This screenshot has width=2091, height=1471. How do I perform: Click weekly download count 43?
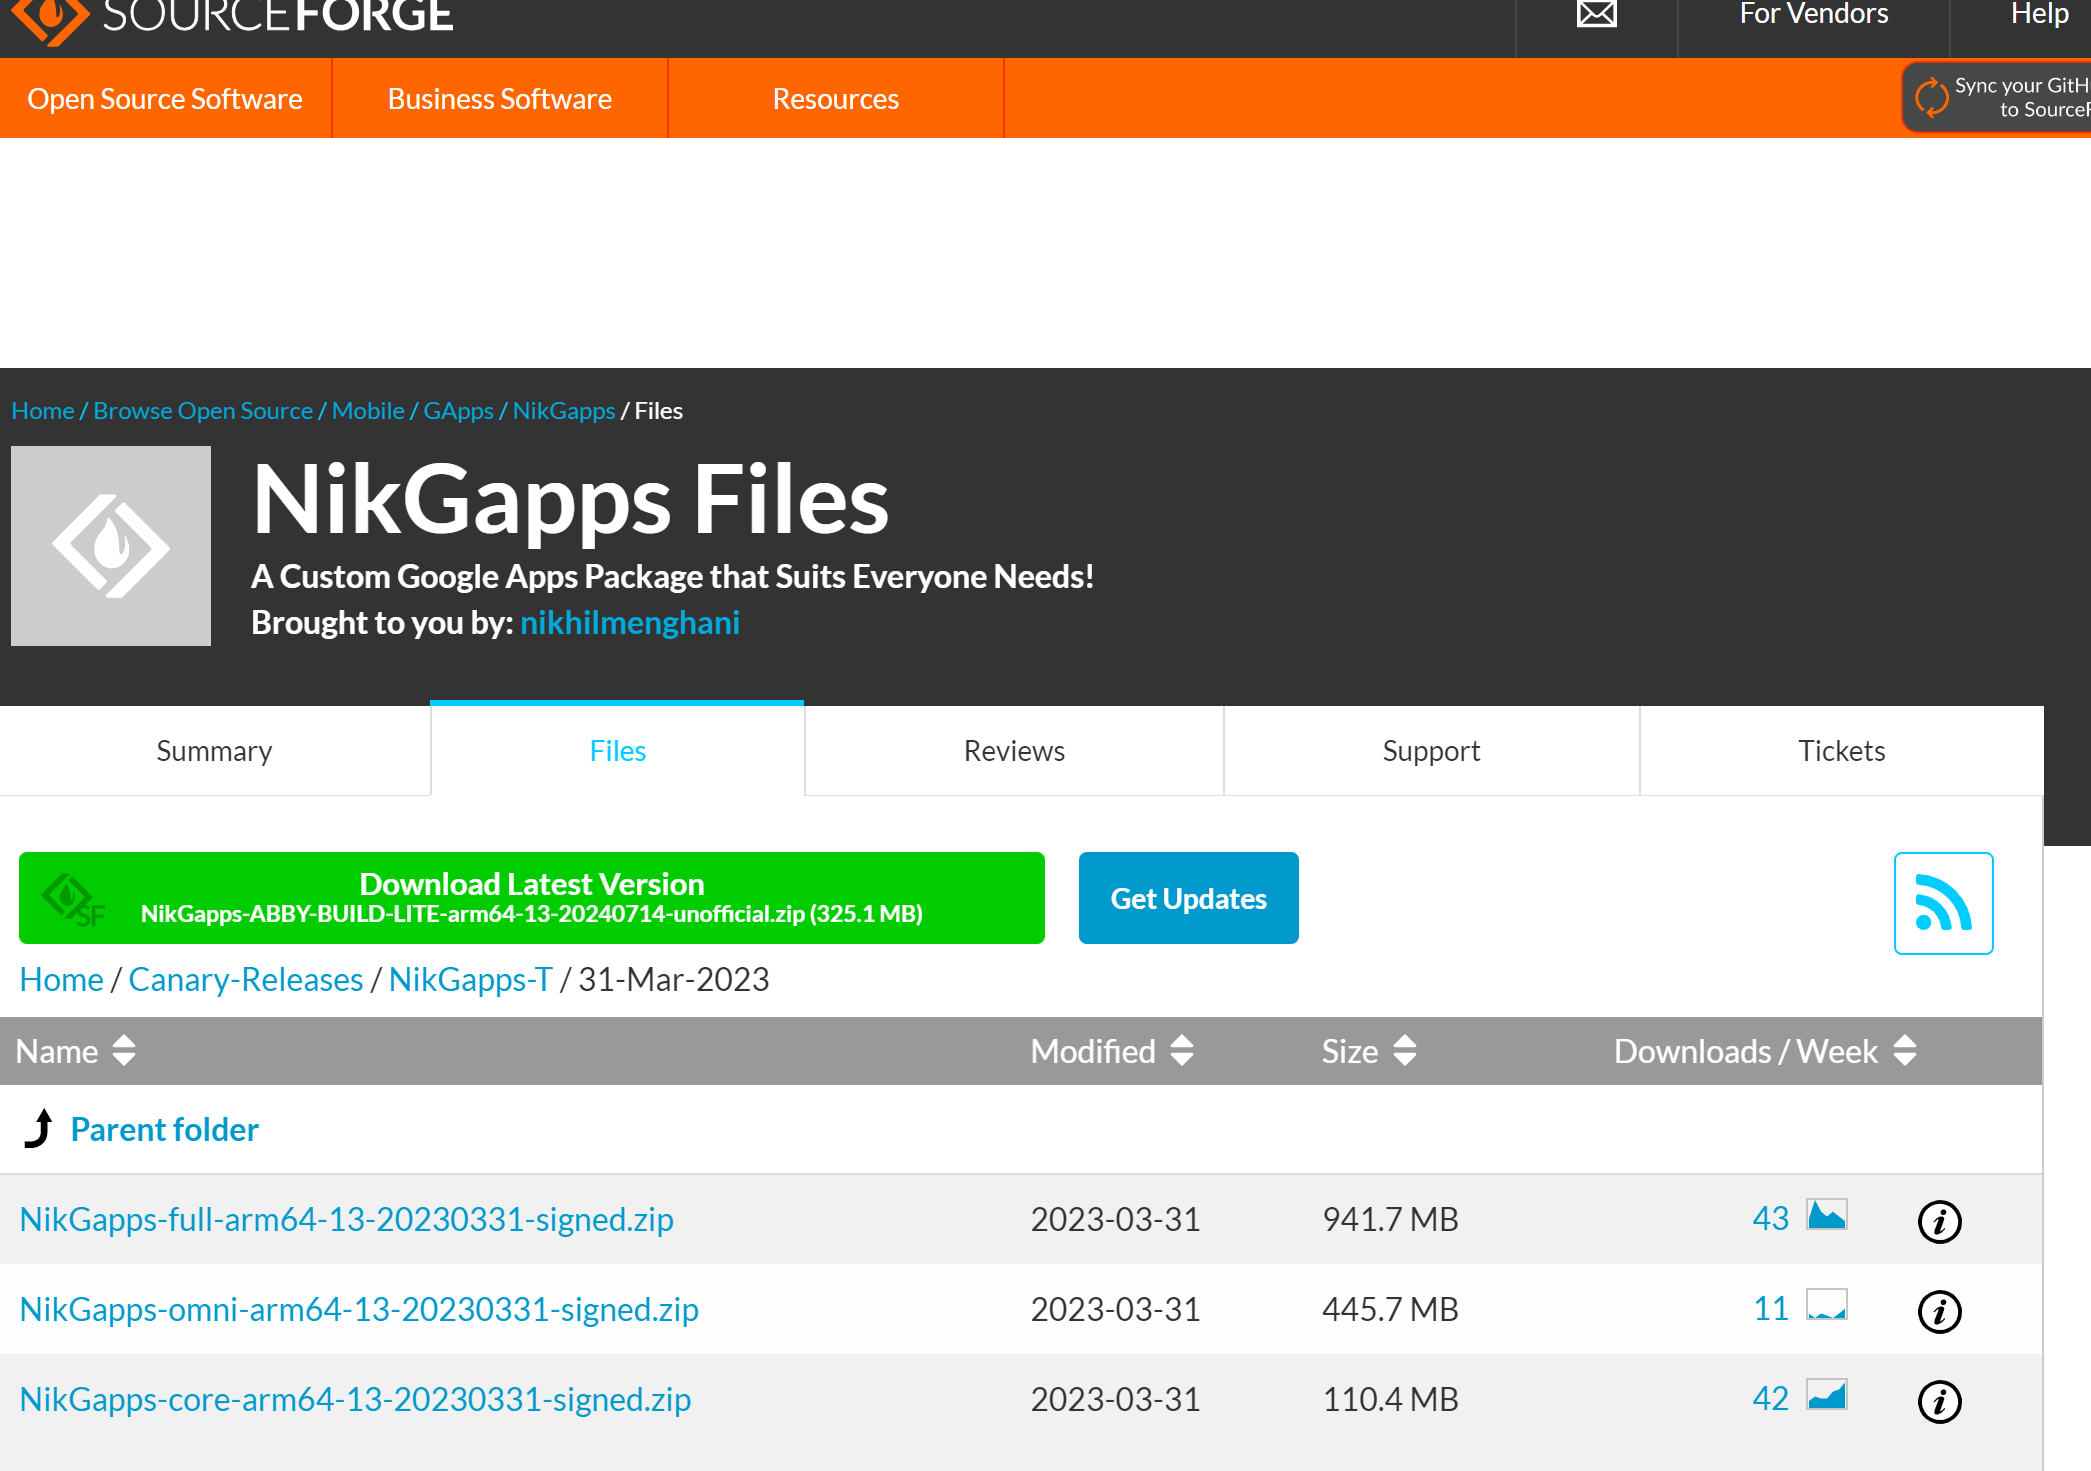coord(1771,1218)
